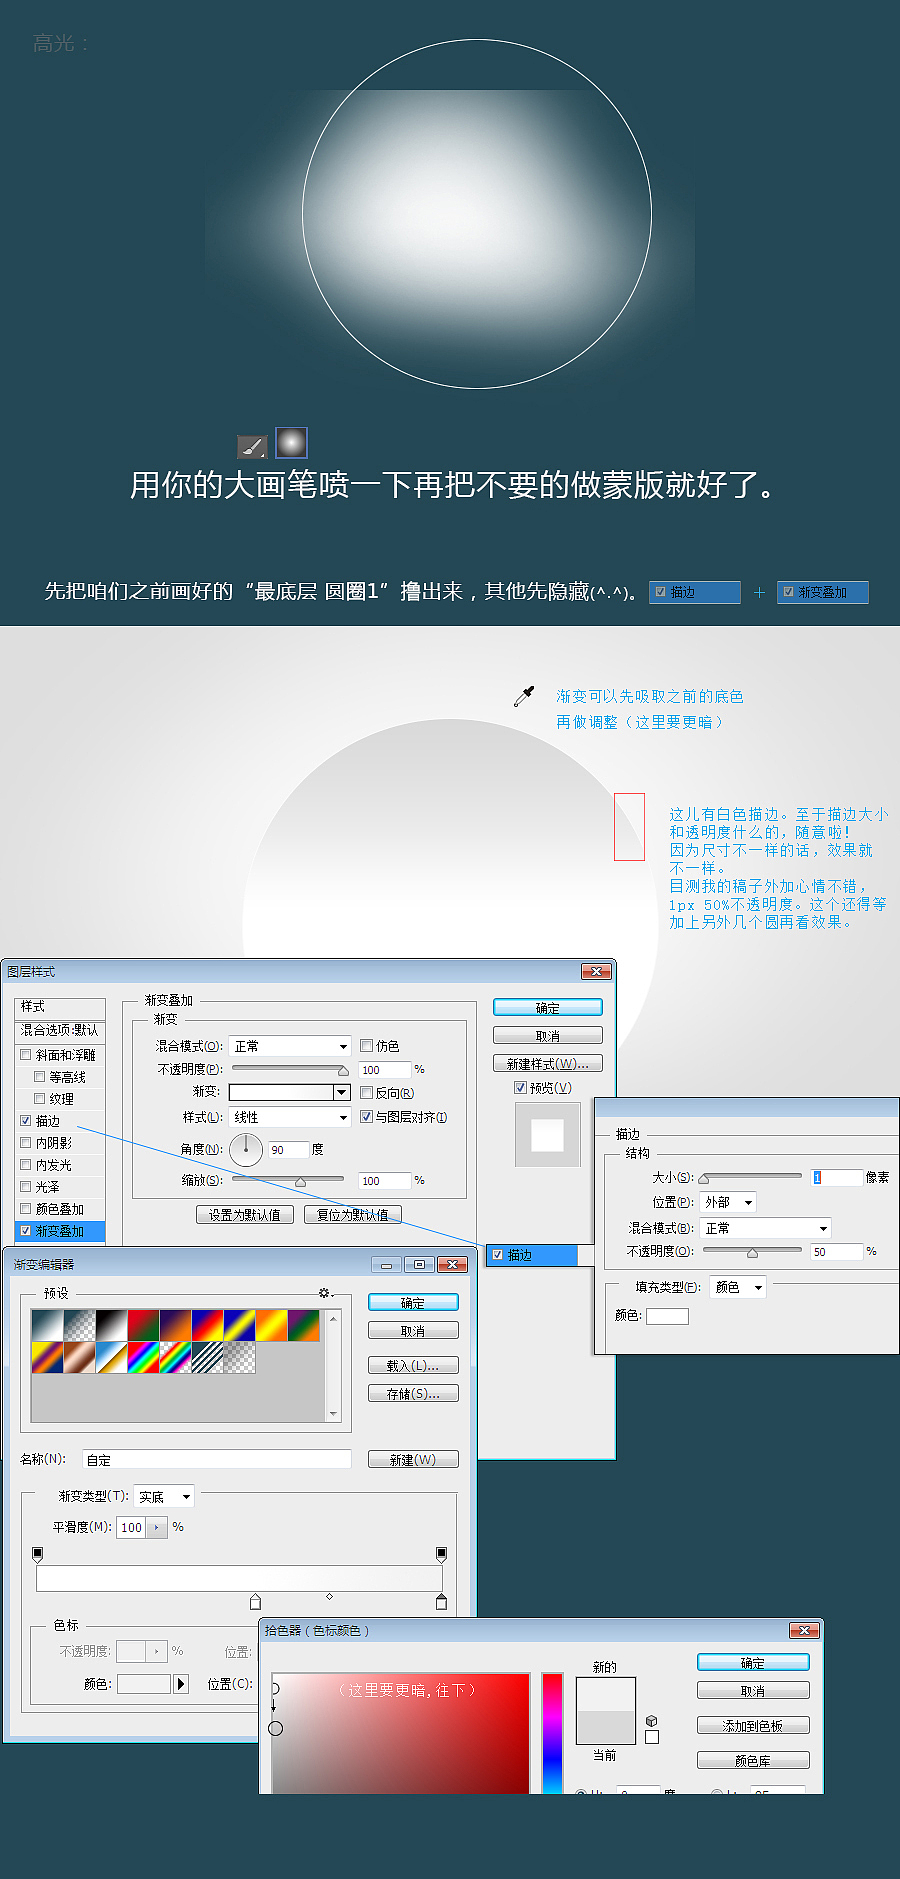Click the web-safe color cube icon
900x1879 pixels.
click(652, 1721)
